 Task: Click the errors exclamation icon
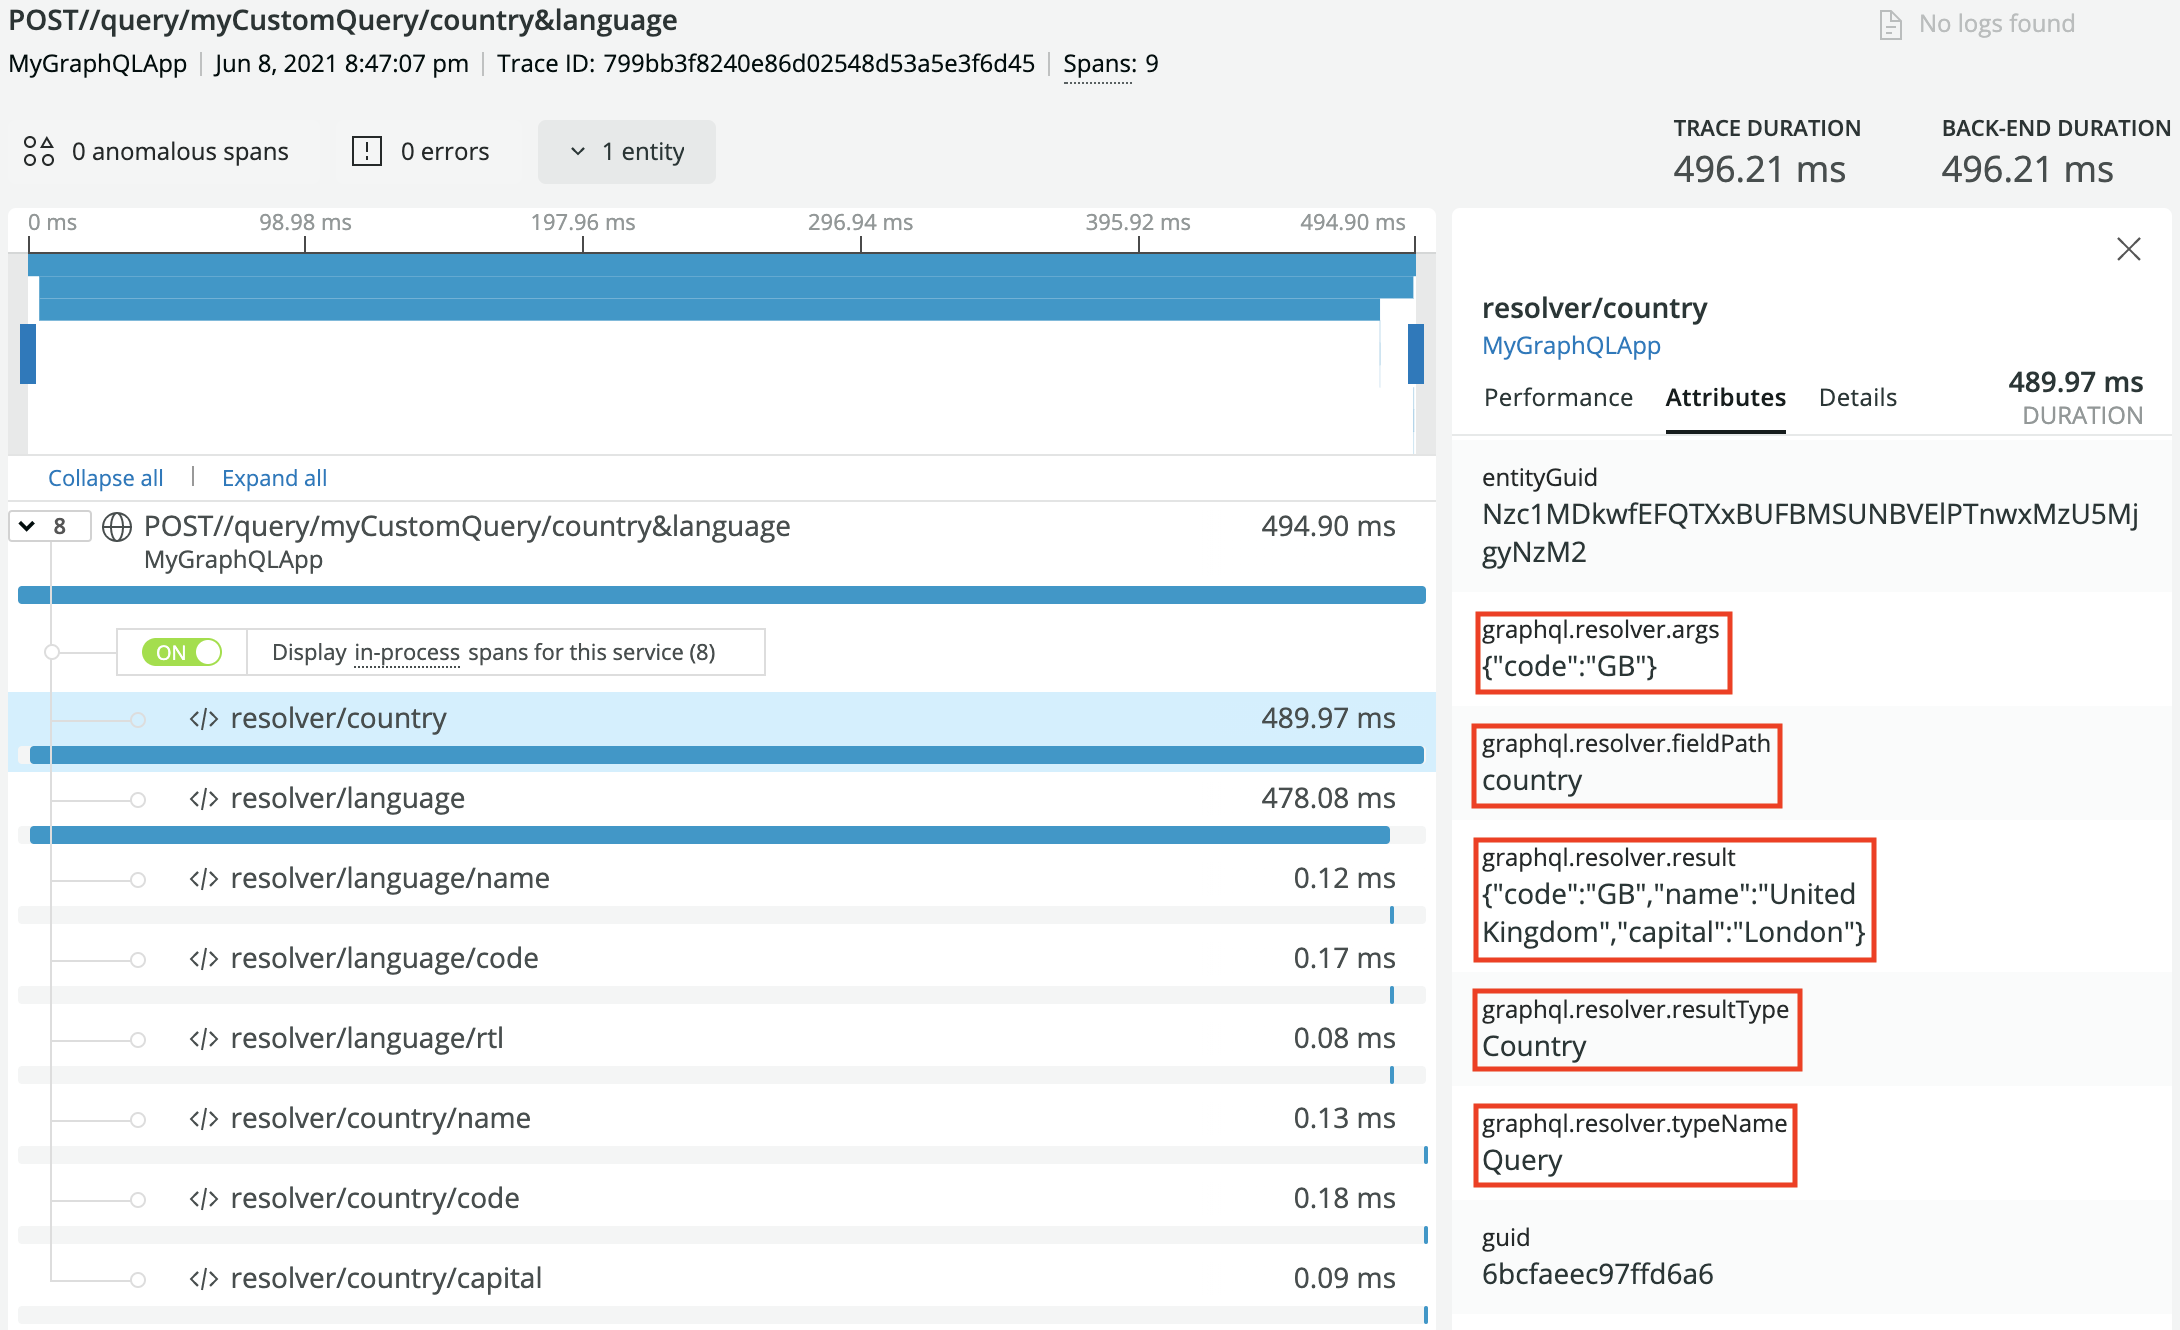[x=367, y=151]
